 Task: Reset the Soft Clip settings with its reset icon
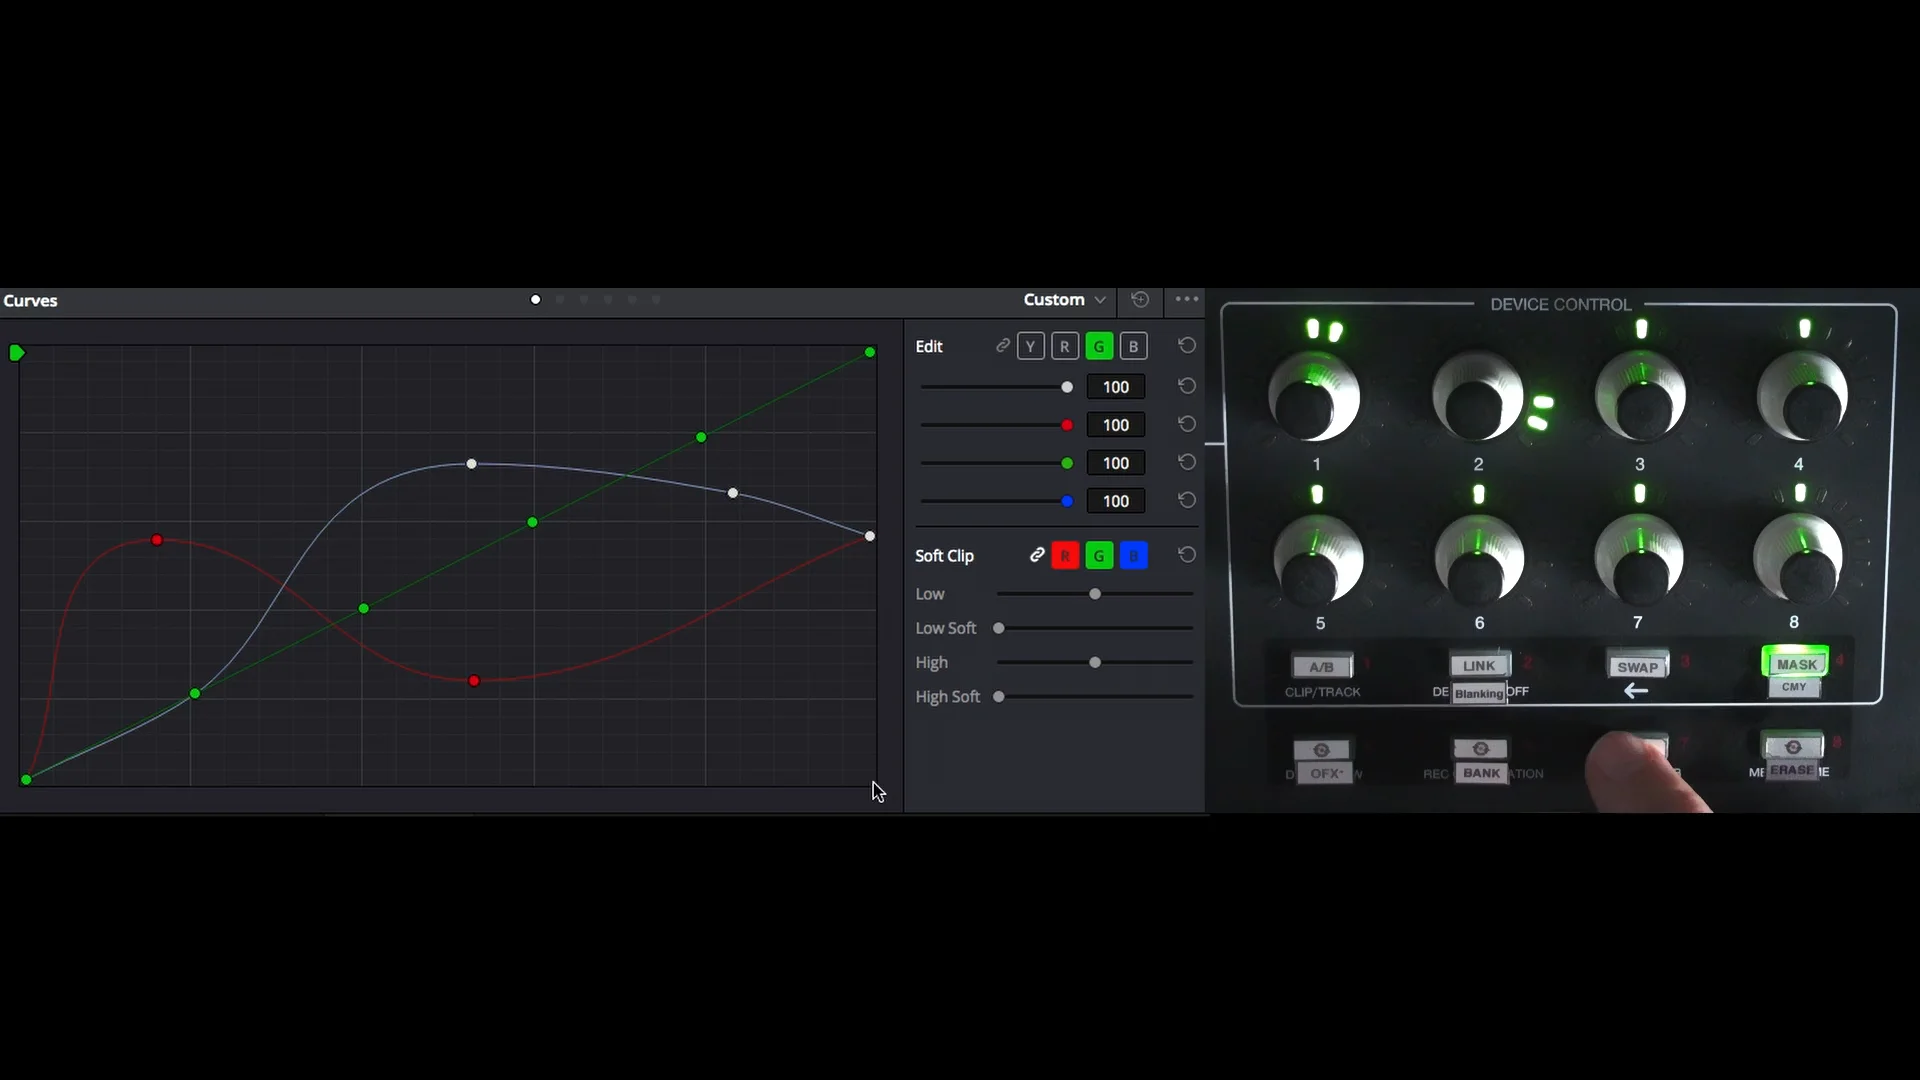[1187, 555]
